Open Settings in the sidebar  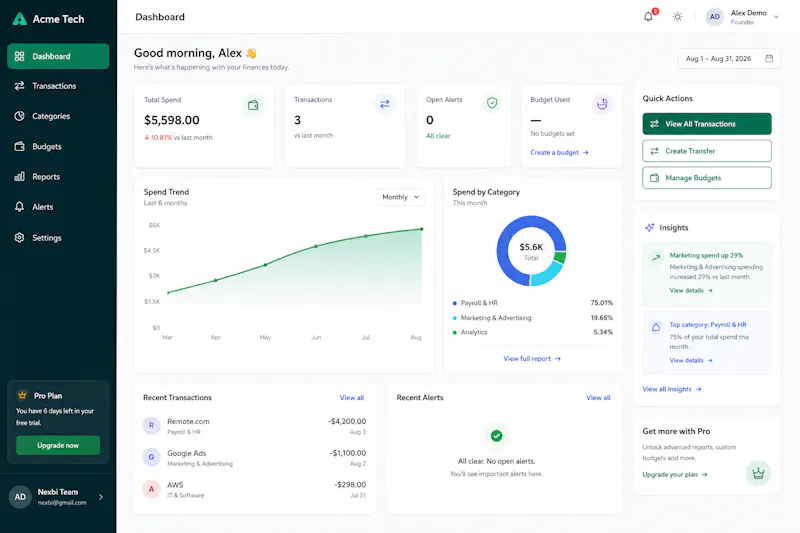click(x=58, y=238)
